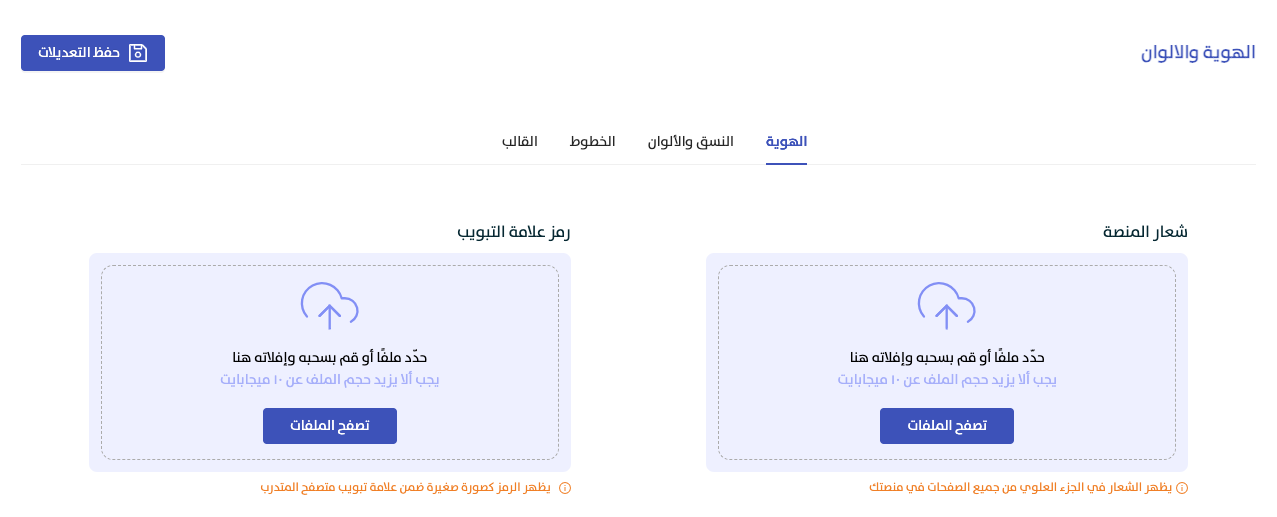Click info icon beside the tab icon hint
1277x517 pixels.
[x=564, y=488]
